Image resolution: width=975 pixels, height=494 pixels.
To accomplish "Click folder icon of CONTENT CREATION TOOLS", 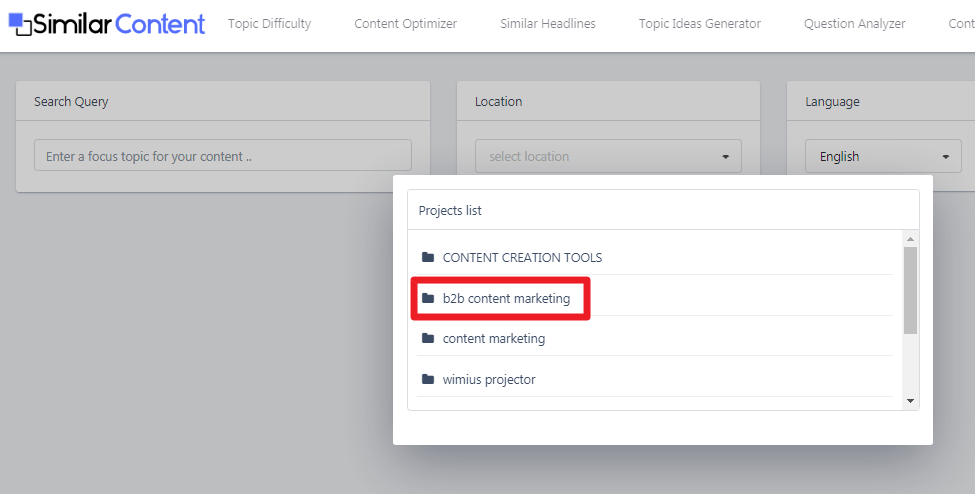I will (428, 257).
